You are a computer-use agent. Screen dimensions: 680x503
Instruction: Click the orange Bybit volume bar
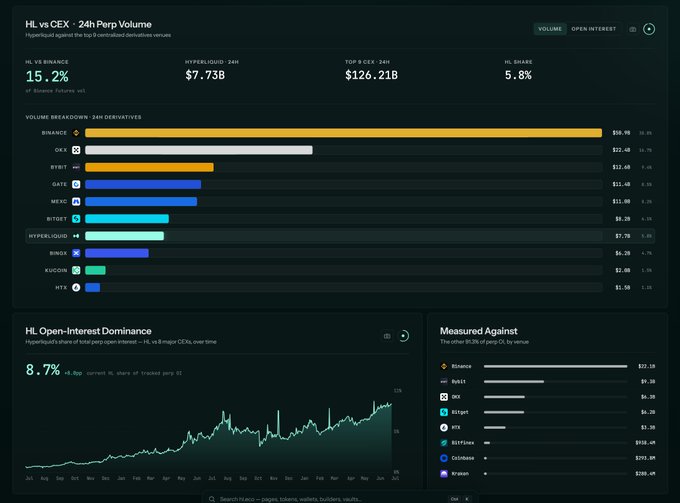pos(149,167)
